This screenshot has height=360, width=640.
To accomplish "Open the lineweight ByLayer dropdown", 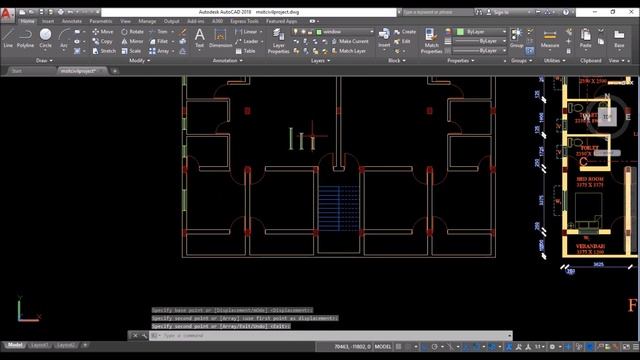I will 480,41.
